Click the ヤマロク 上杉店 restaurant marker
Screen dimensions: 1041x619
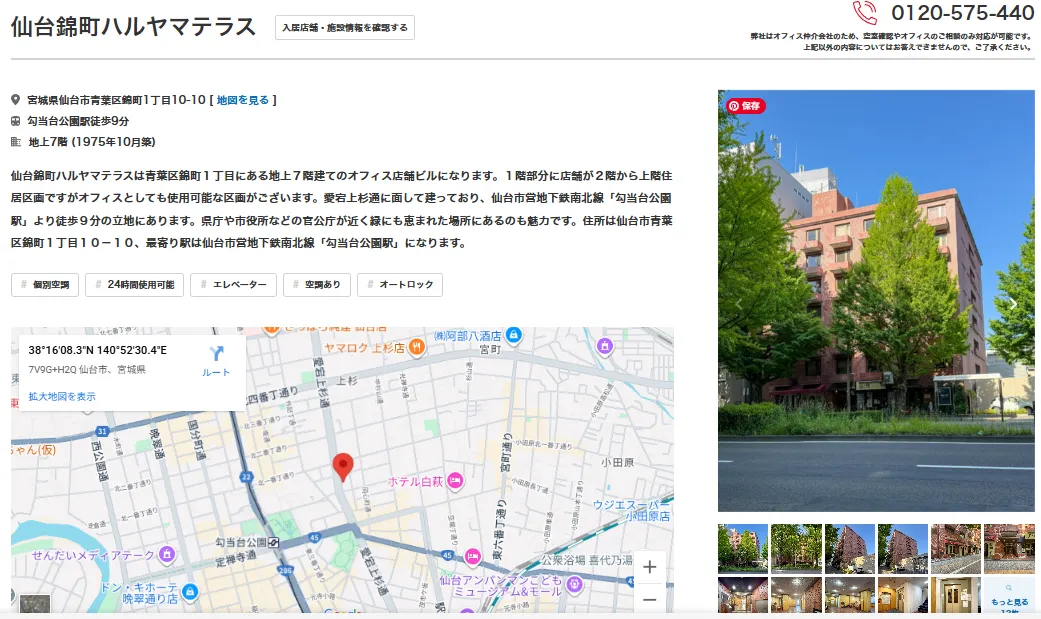point(417,347)
